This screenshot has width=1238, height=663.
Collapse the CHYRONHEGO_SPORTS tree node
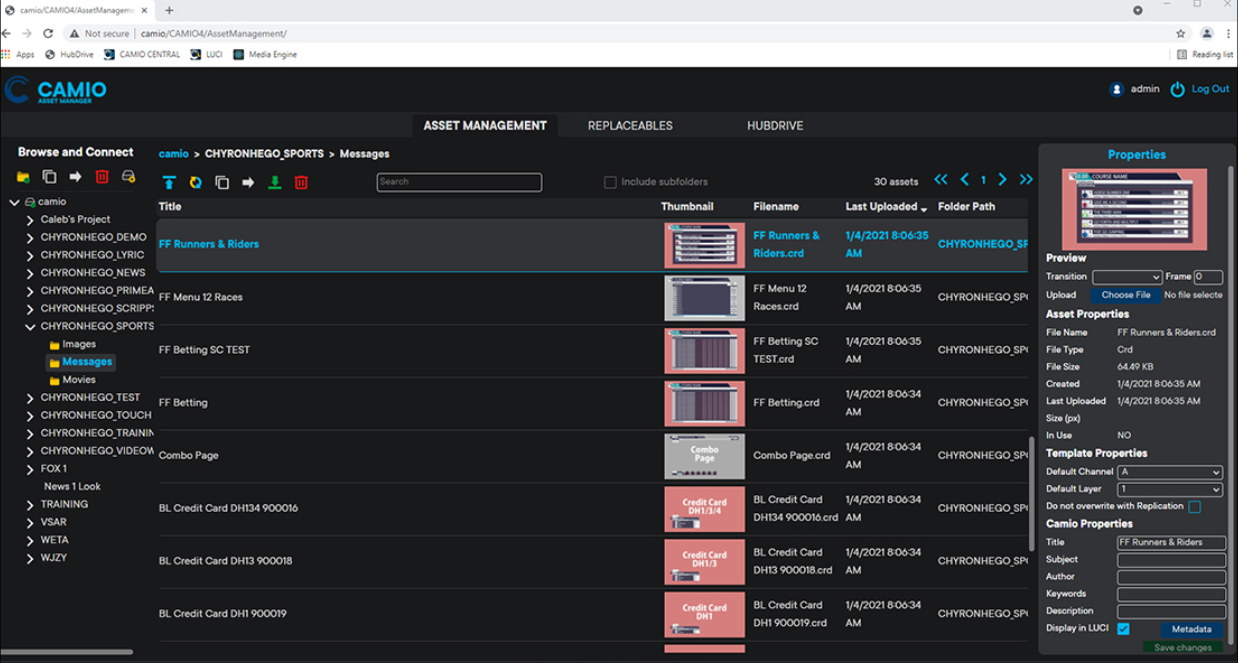click(x=29, y=325)
